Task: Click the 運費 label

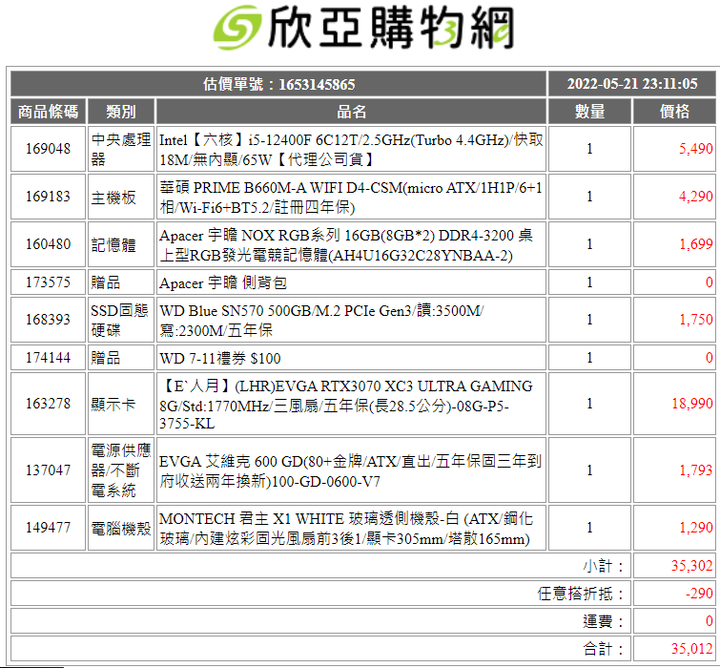Action: [603, 621]
